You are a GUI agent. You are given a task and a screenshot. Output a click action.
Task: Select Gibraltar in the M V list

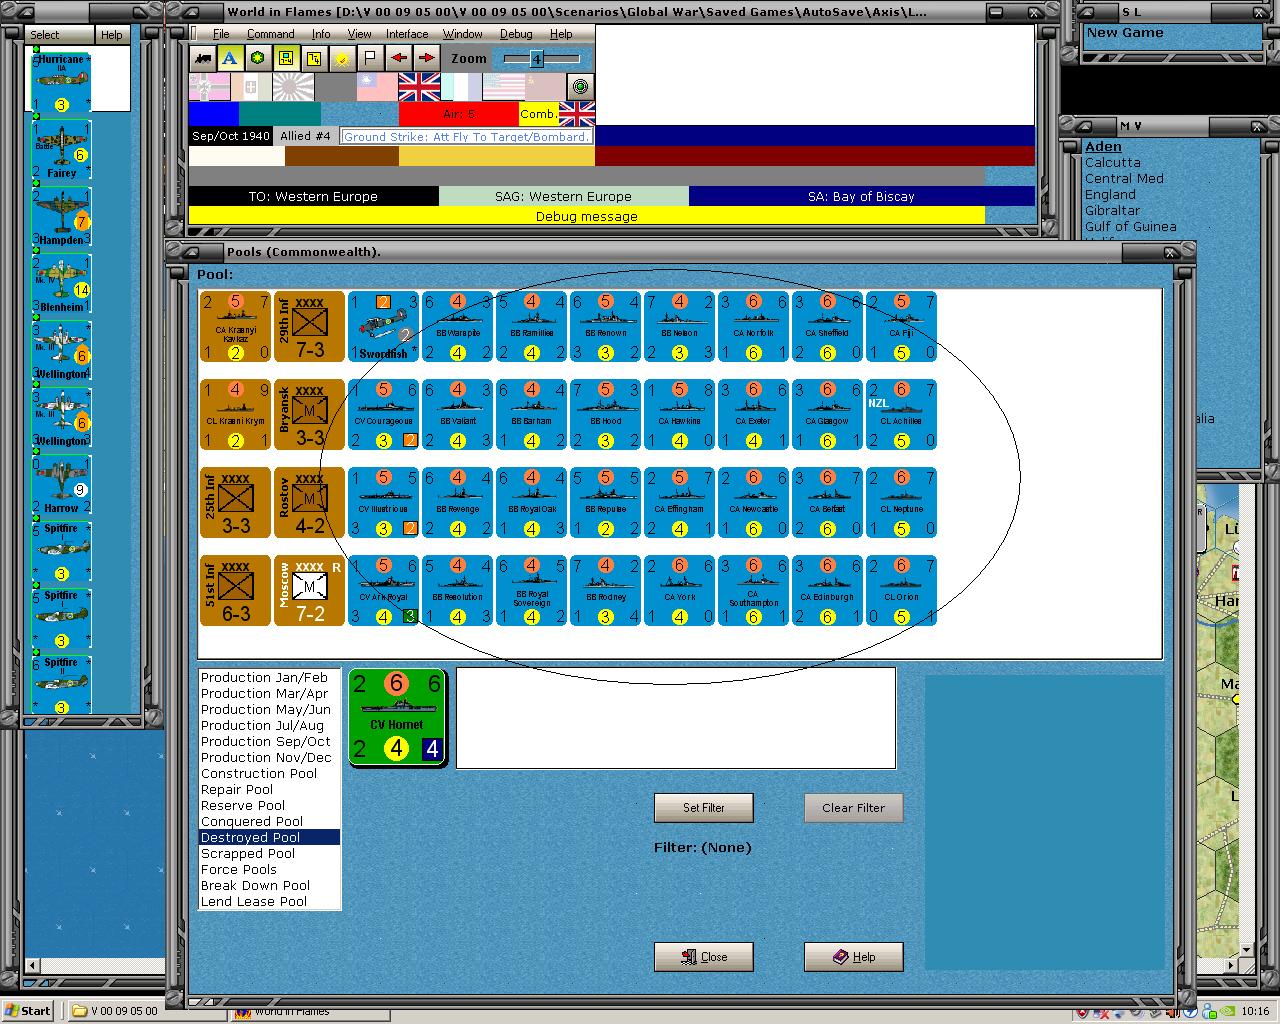click(x=1112, y=211)
